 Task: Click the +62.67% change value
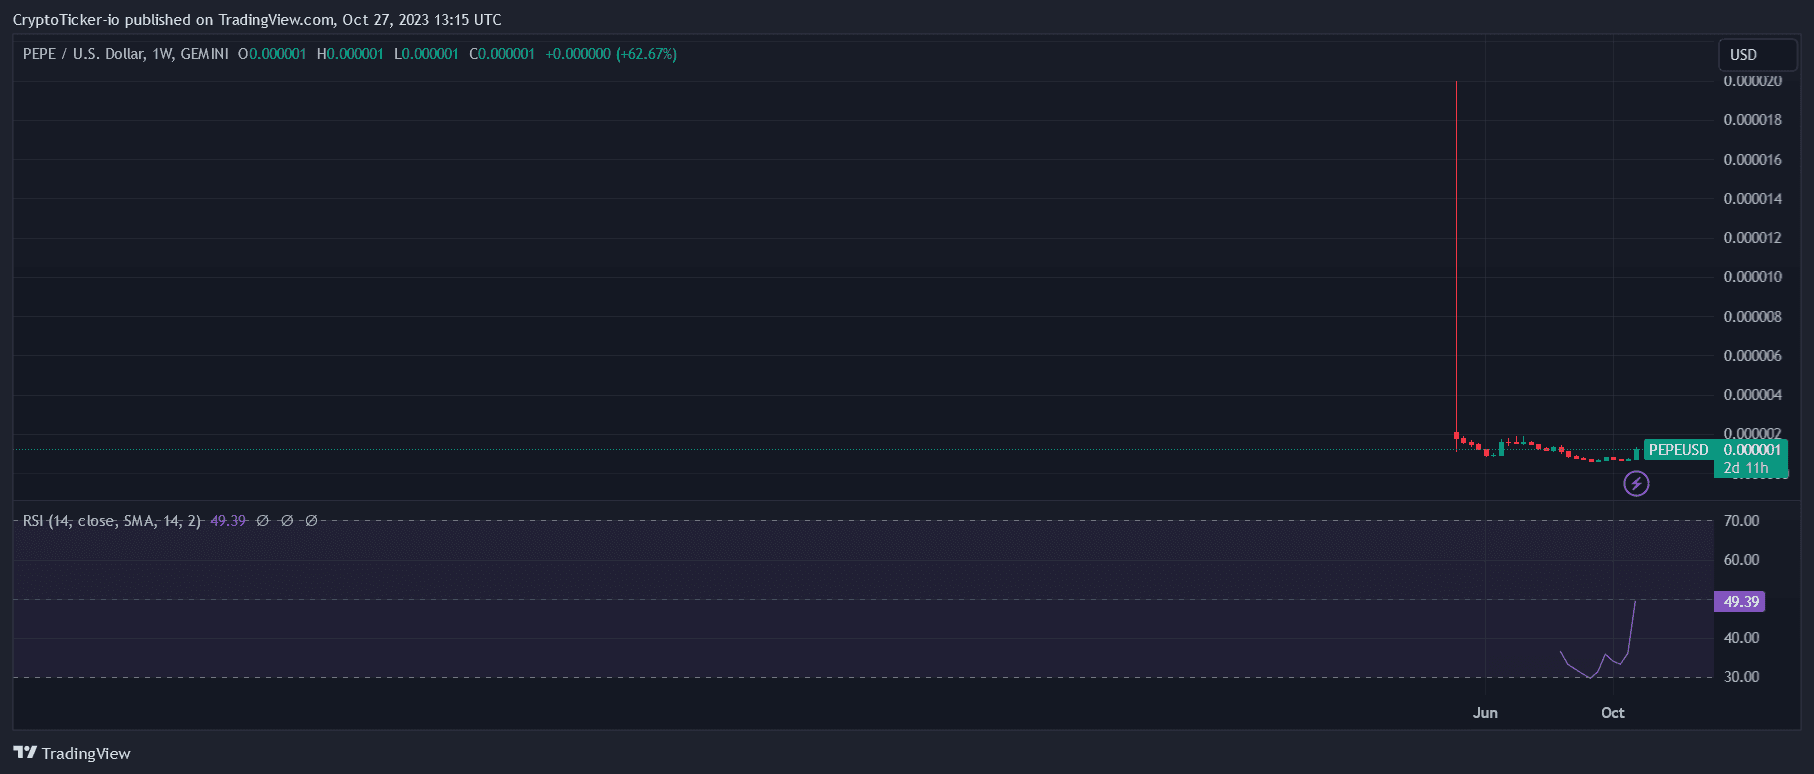point(646,54)
